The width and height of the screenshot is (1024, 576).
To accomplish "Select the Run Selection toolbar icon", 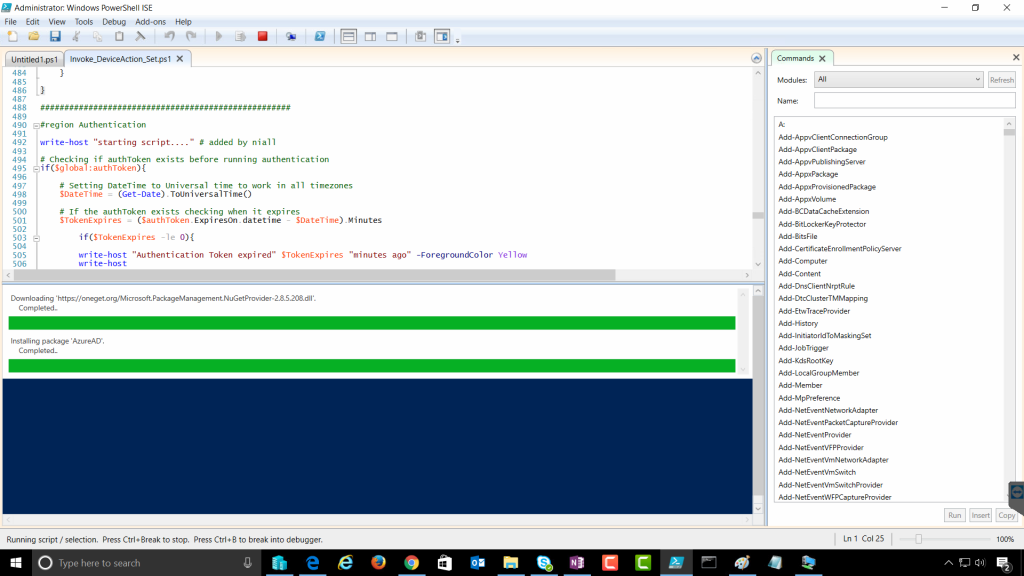I will click(242, 36).
